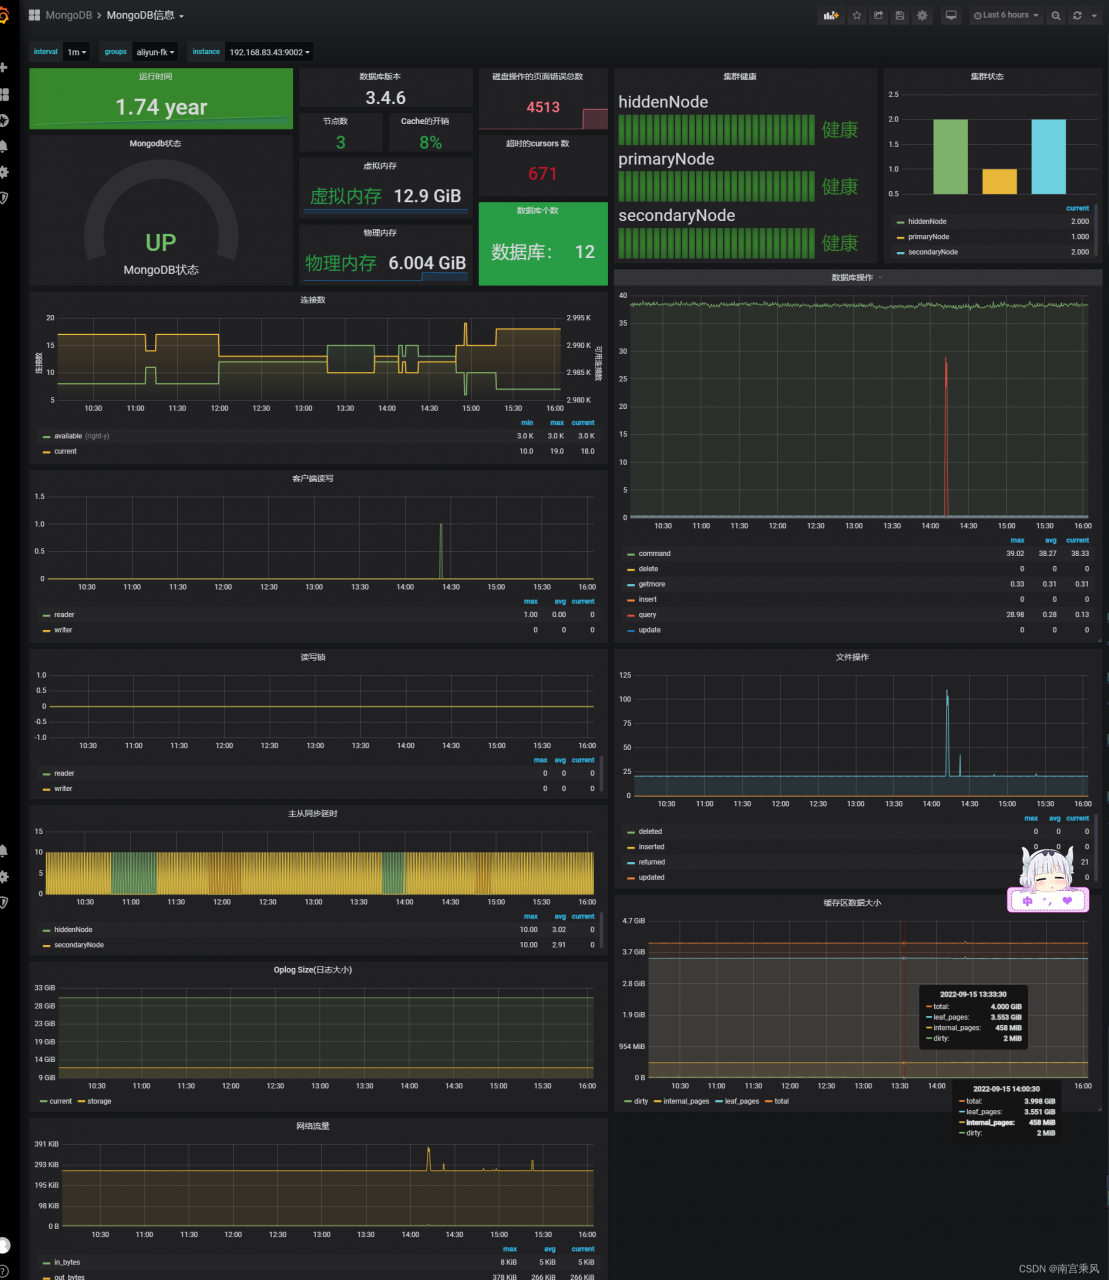Open the interval variable dropdown showing 1m
The width and height of the screenshot is (1109, 1280).
click(77, 52)
